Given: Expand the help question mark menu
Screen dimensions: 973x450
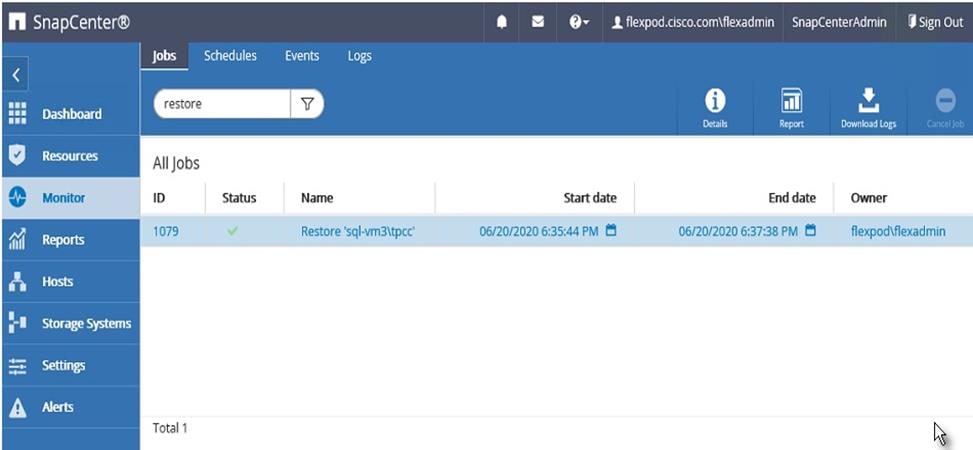Looking at the screenshot, I should point(579,22).
